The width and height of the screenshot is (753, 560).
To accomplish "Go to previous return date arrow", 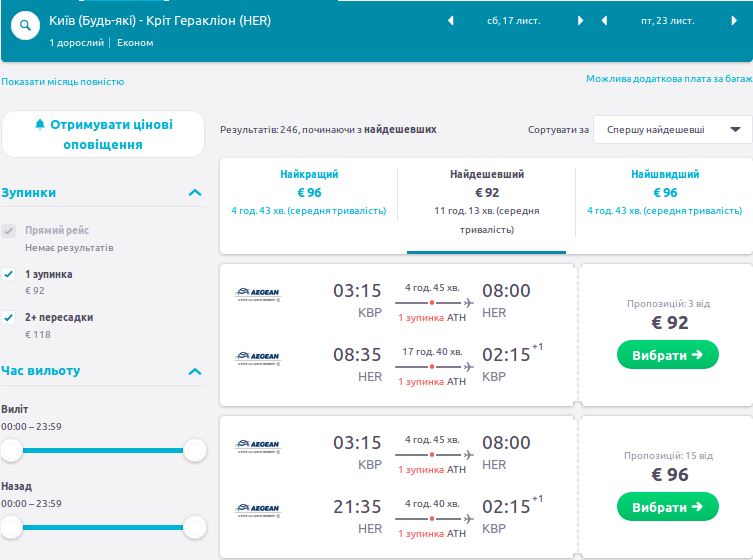I will (x=604, y=20).
